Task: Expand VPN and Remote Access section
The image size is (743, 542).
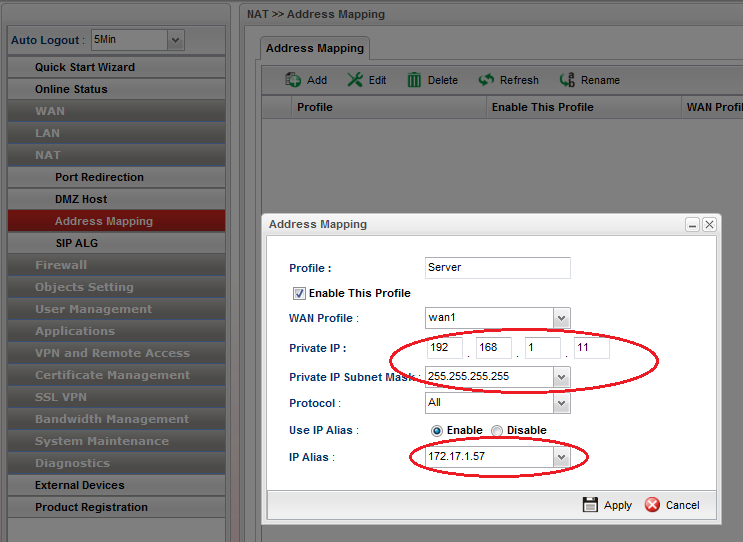Action: (x=117, y=353)
